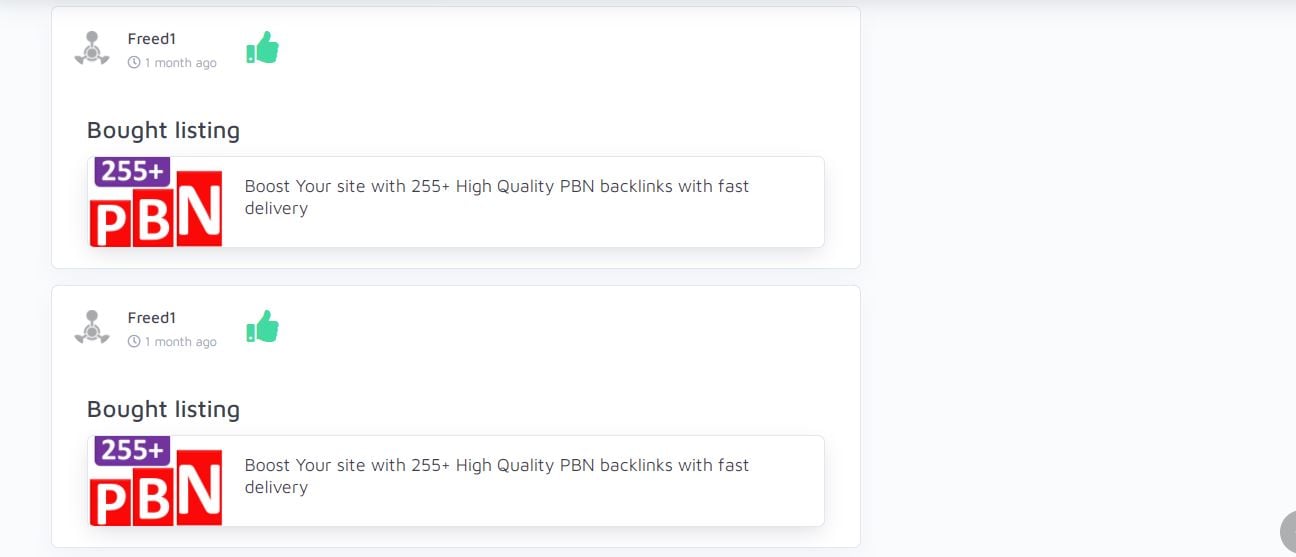Click the green thumbs-up on the first review

[x=263, y=48]
